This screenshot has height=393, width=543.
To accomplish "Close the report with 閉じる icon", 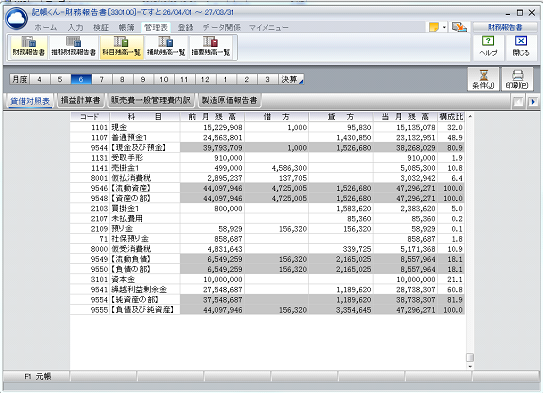I will (521, 47).
